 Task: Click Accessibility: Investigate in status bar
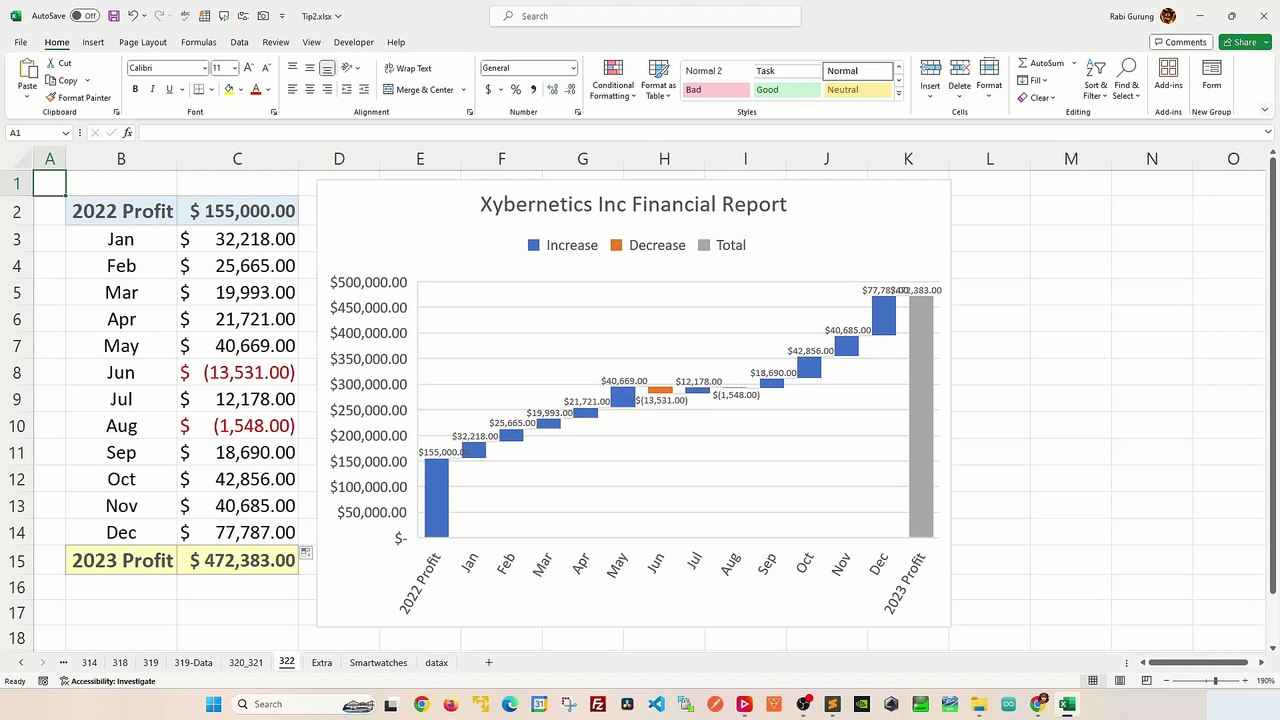108,681
